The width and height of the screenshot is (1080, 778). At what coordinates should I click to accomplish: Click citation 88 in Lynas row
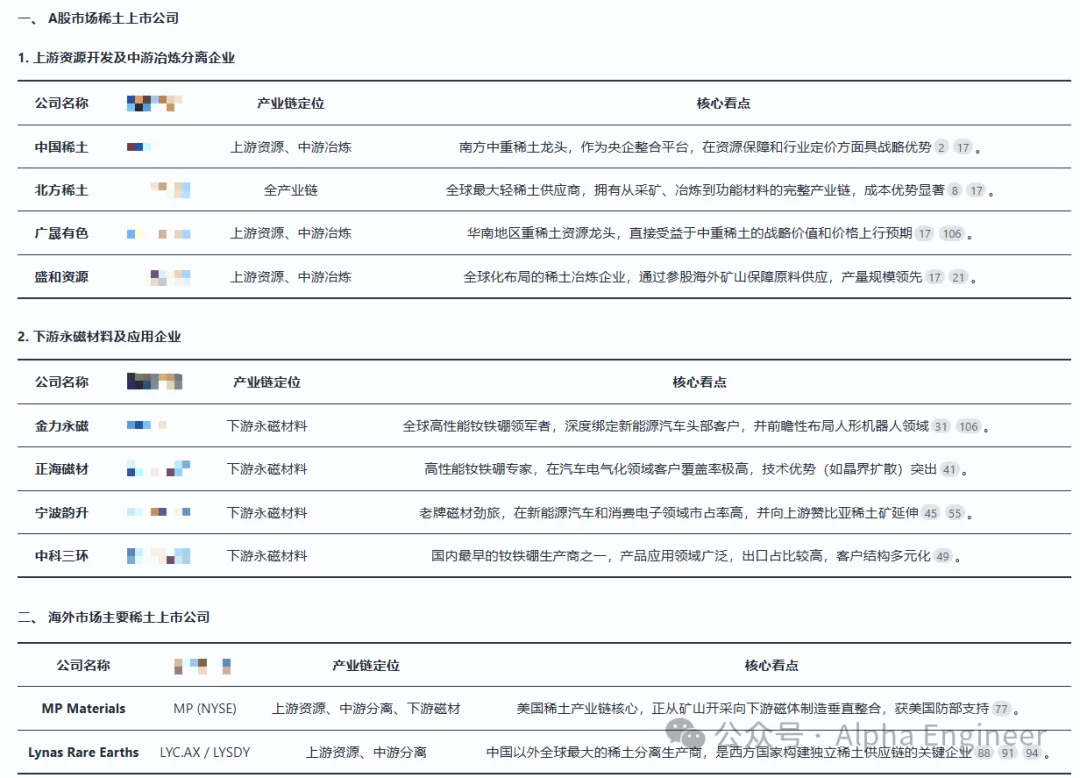tap(984, 752)
